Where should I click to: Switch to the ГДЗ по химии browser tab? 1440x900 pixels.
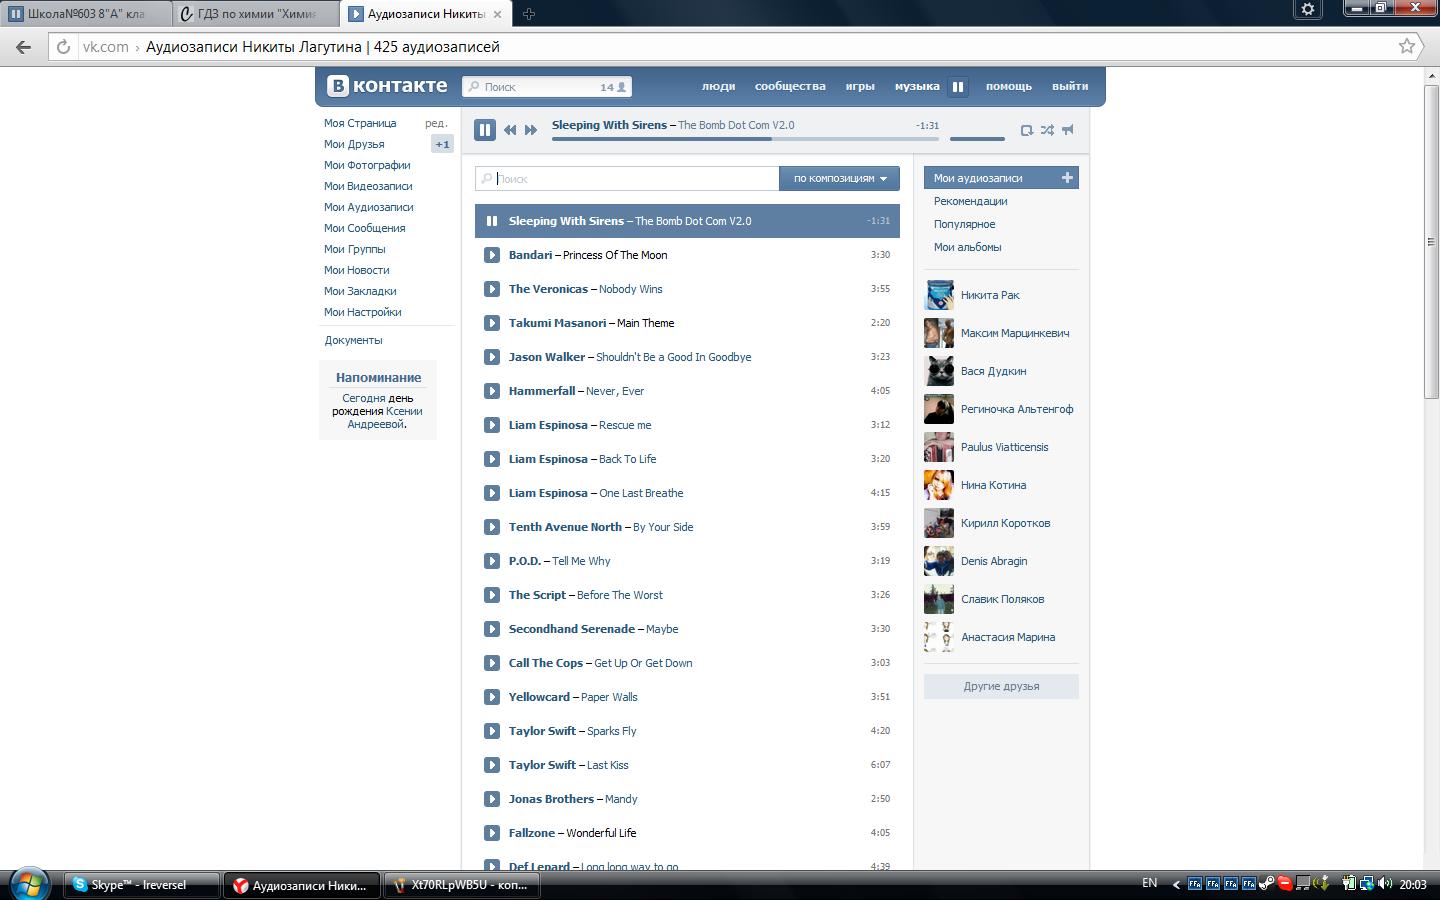click(x=257, y=14)
